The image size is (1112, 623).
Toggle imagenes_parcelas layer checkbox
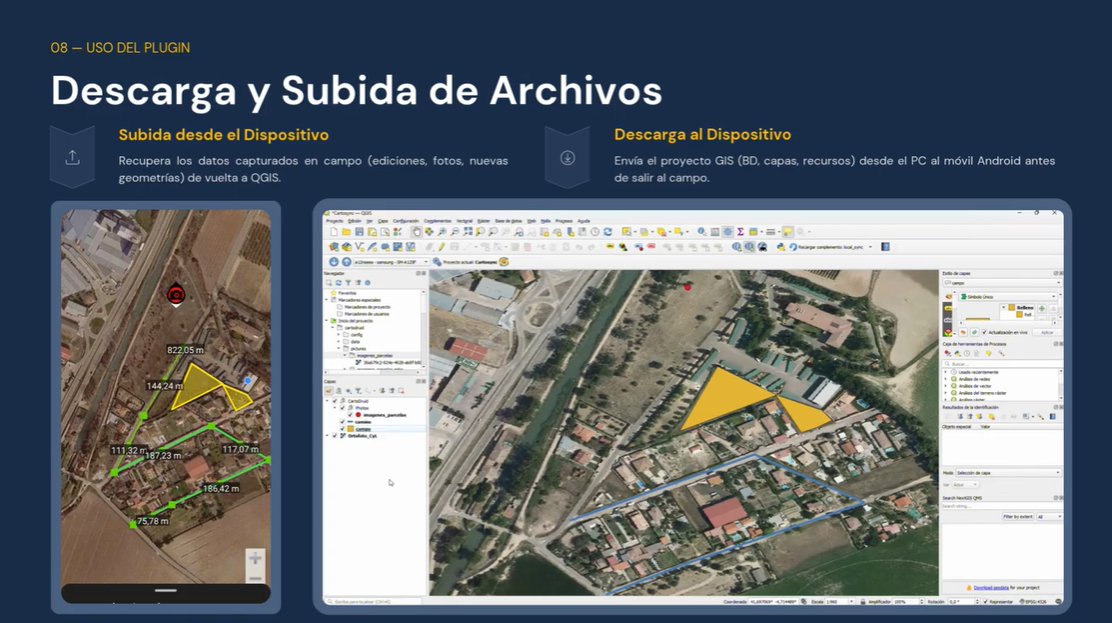click(x=350, y=415)
